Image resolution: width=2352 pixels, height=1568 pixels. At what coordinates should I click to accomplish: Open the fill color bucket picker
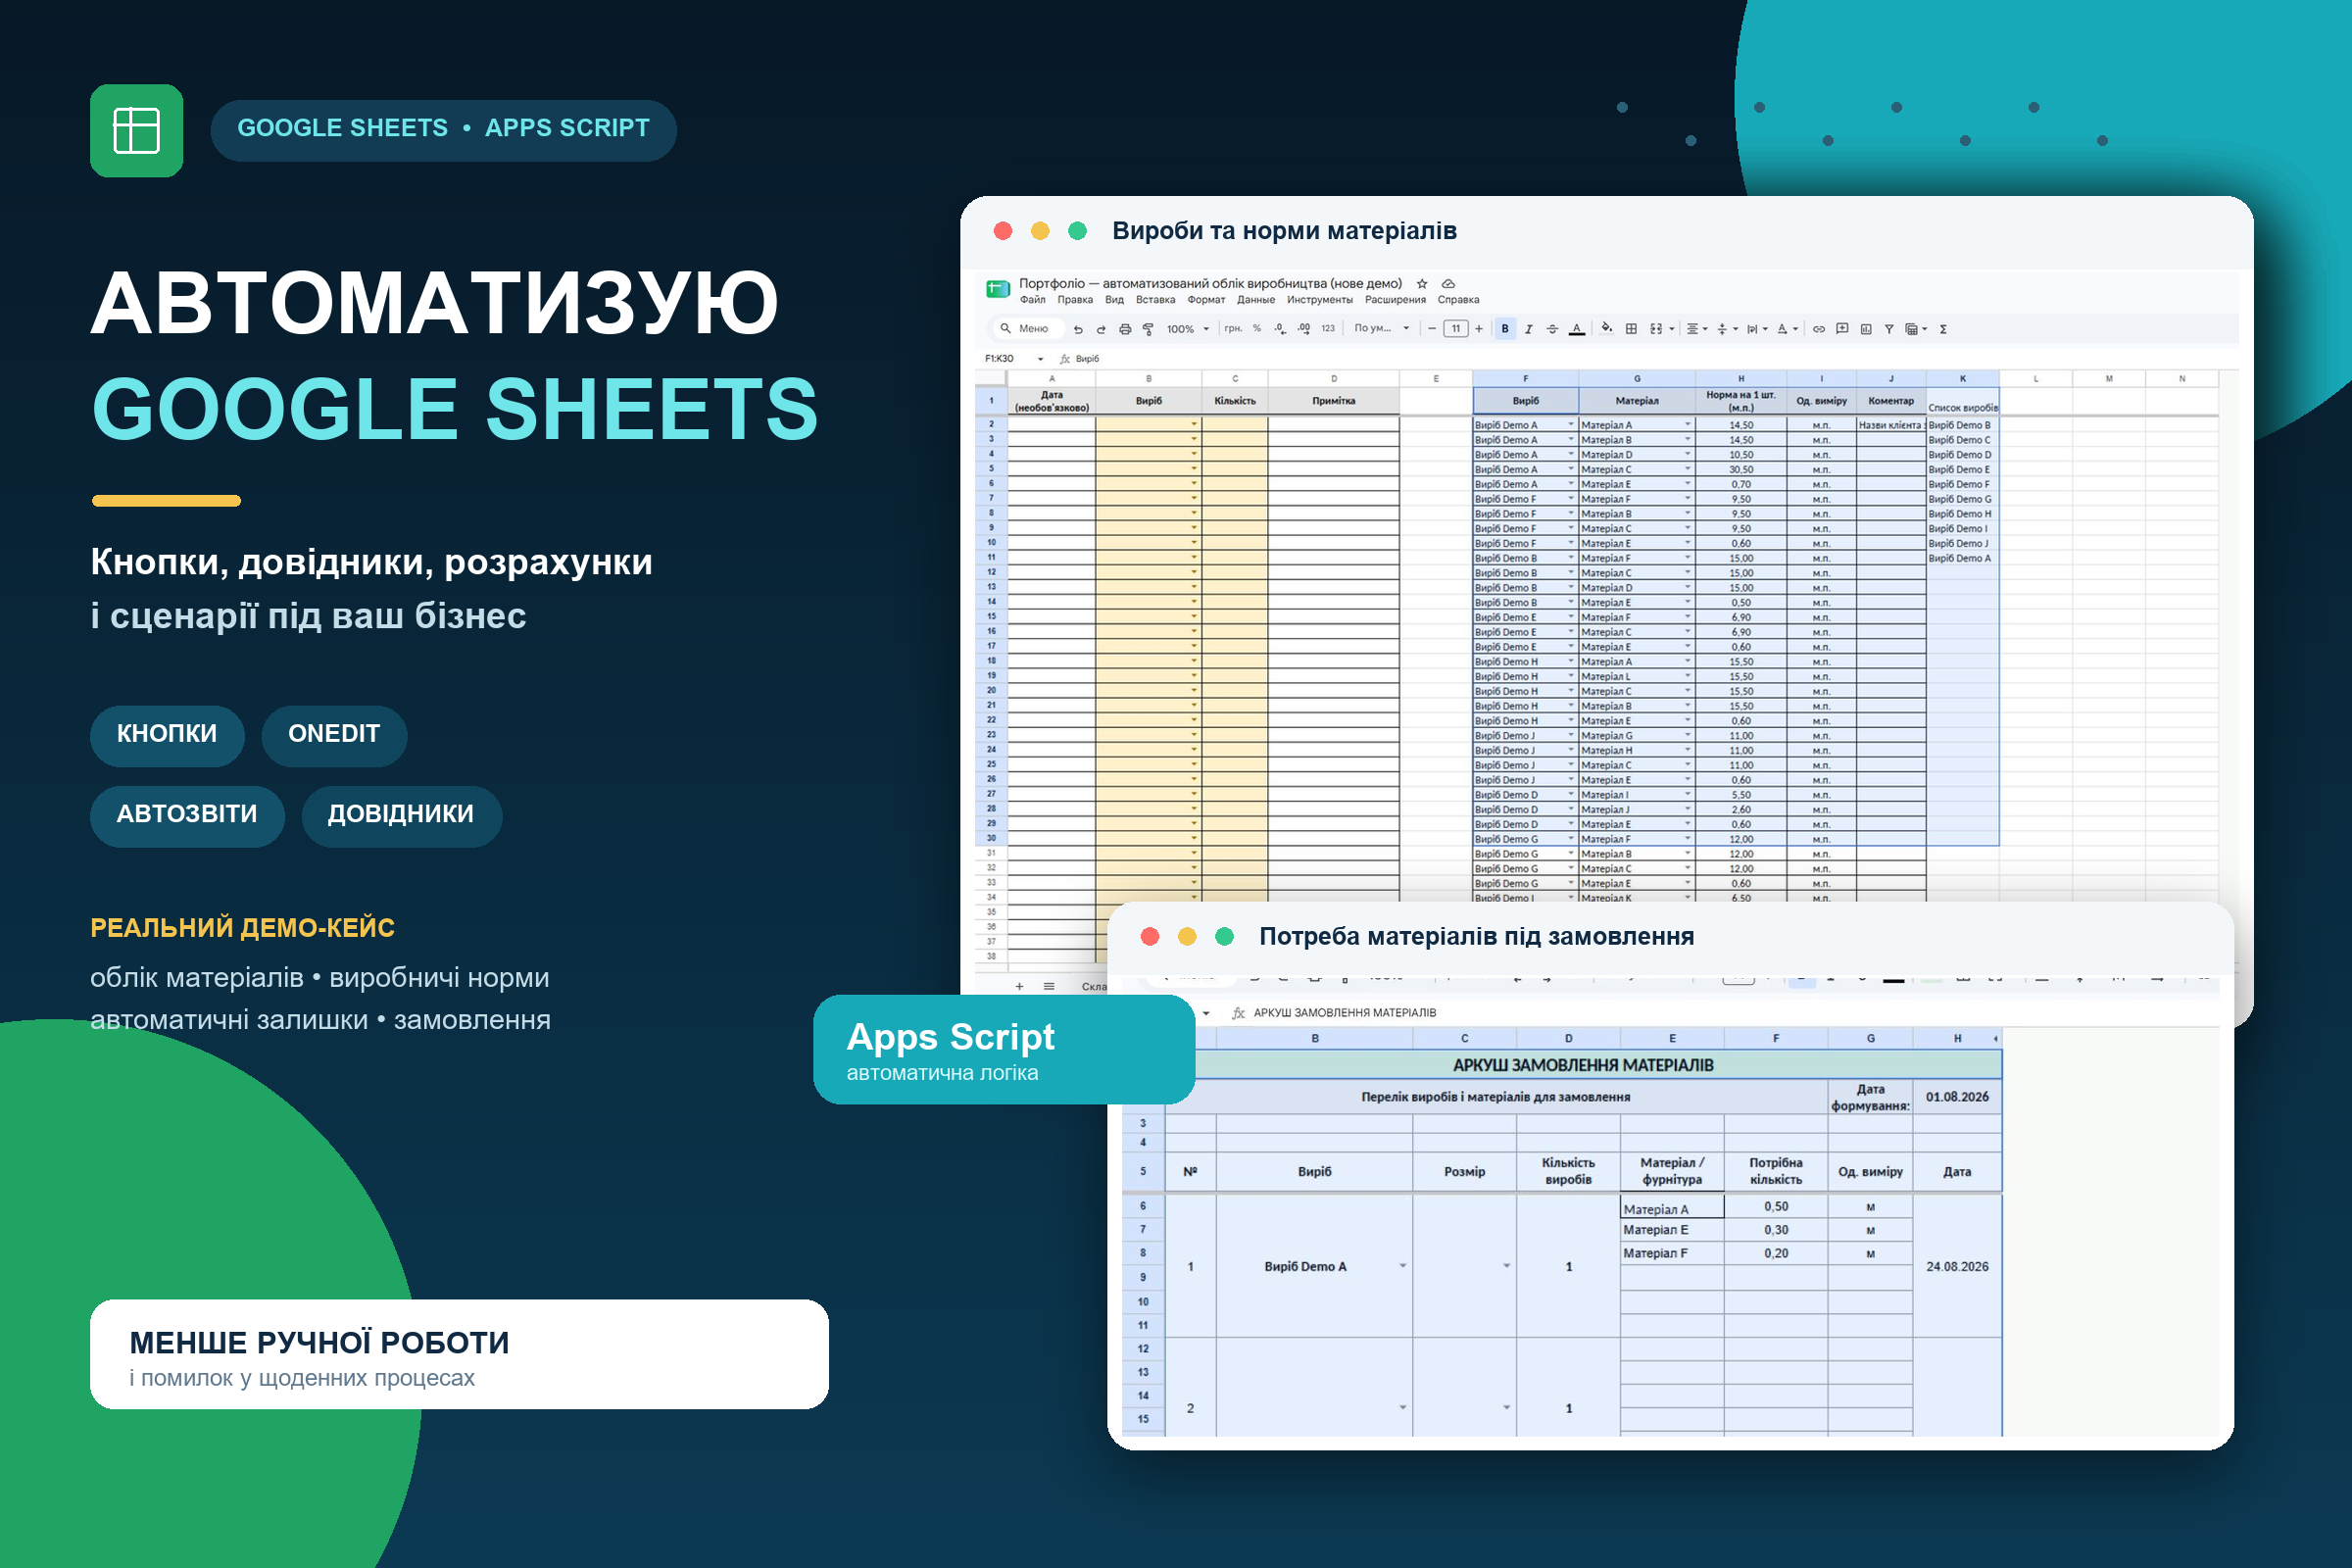1607,327
